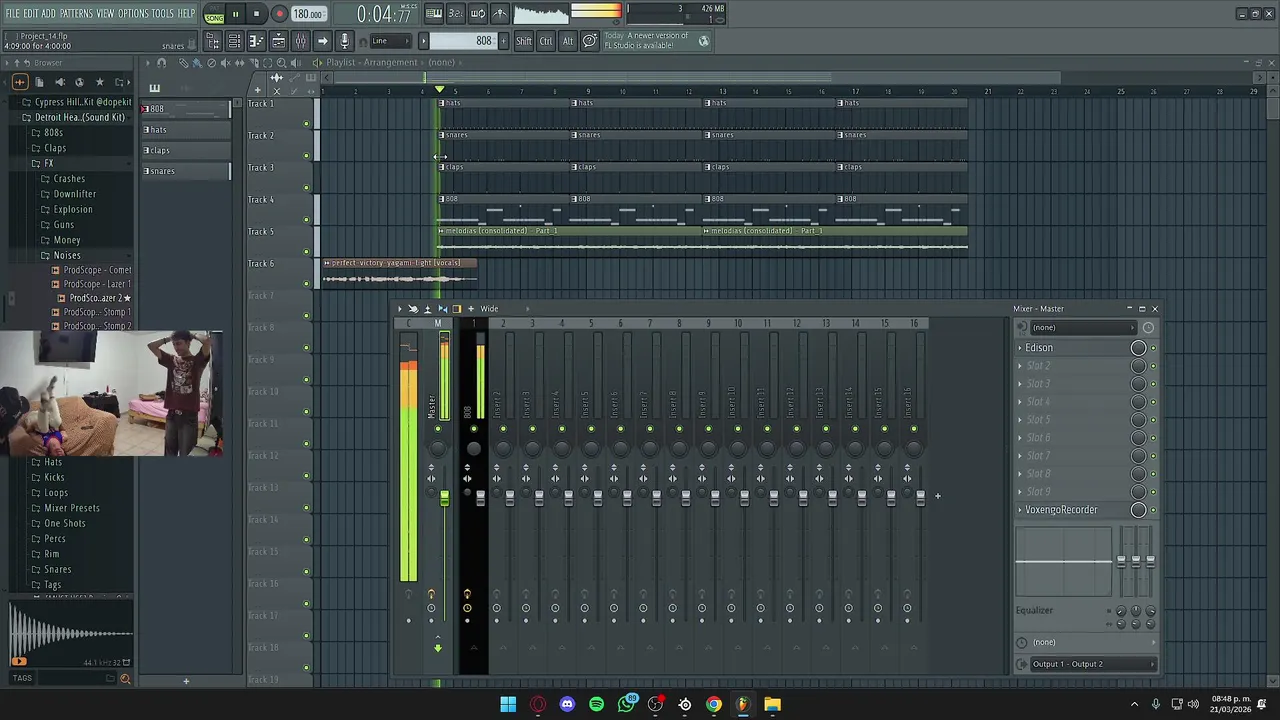Image resolution: width=1280 pixels, height=720 pixels.
Task: Click the Windows Start button
Action: [508, 704]
